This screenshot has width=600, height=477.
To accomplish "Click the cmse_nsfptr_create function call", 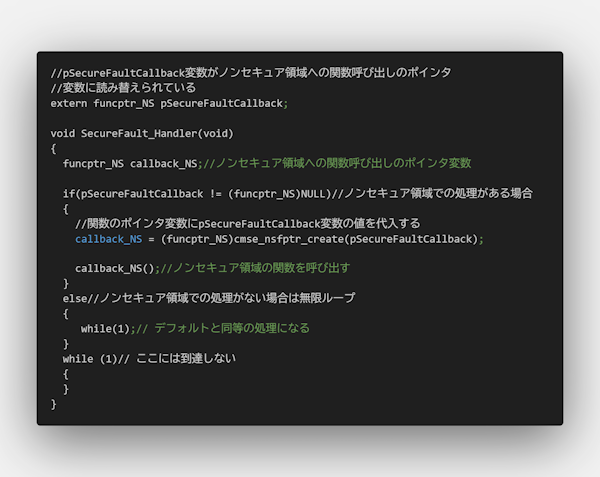I will click(285, 238).
